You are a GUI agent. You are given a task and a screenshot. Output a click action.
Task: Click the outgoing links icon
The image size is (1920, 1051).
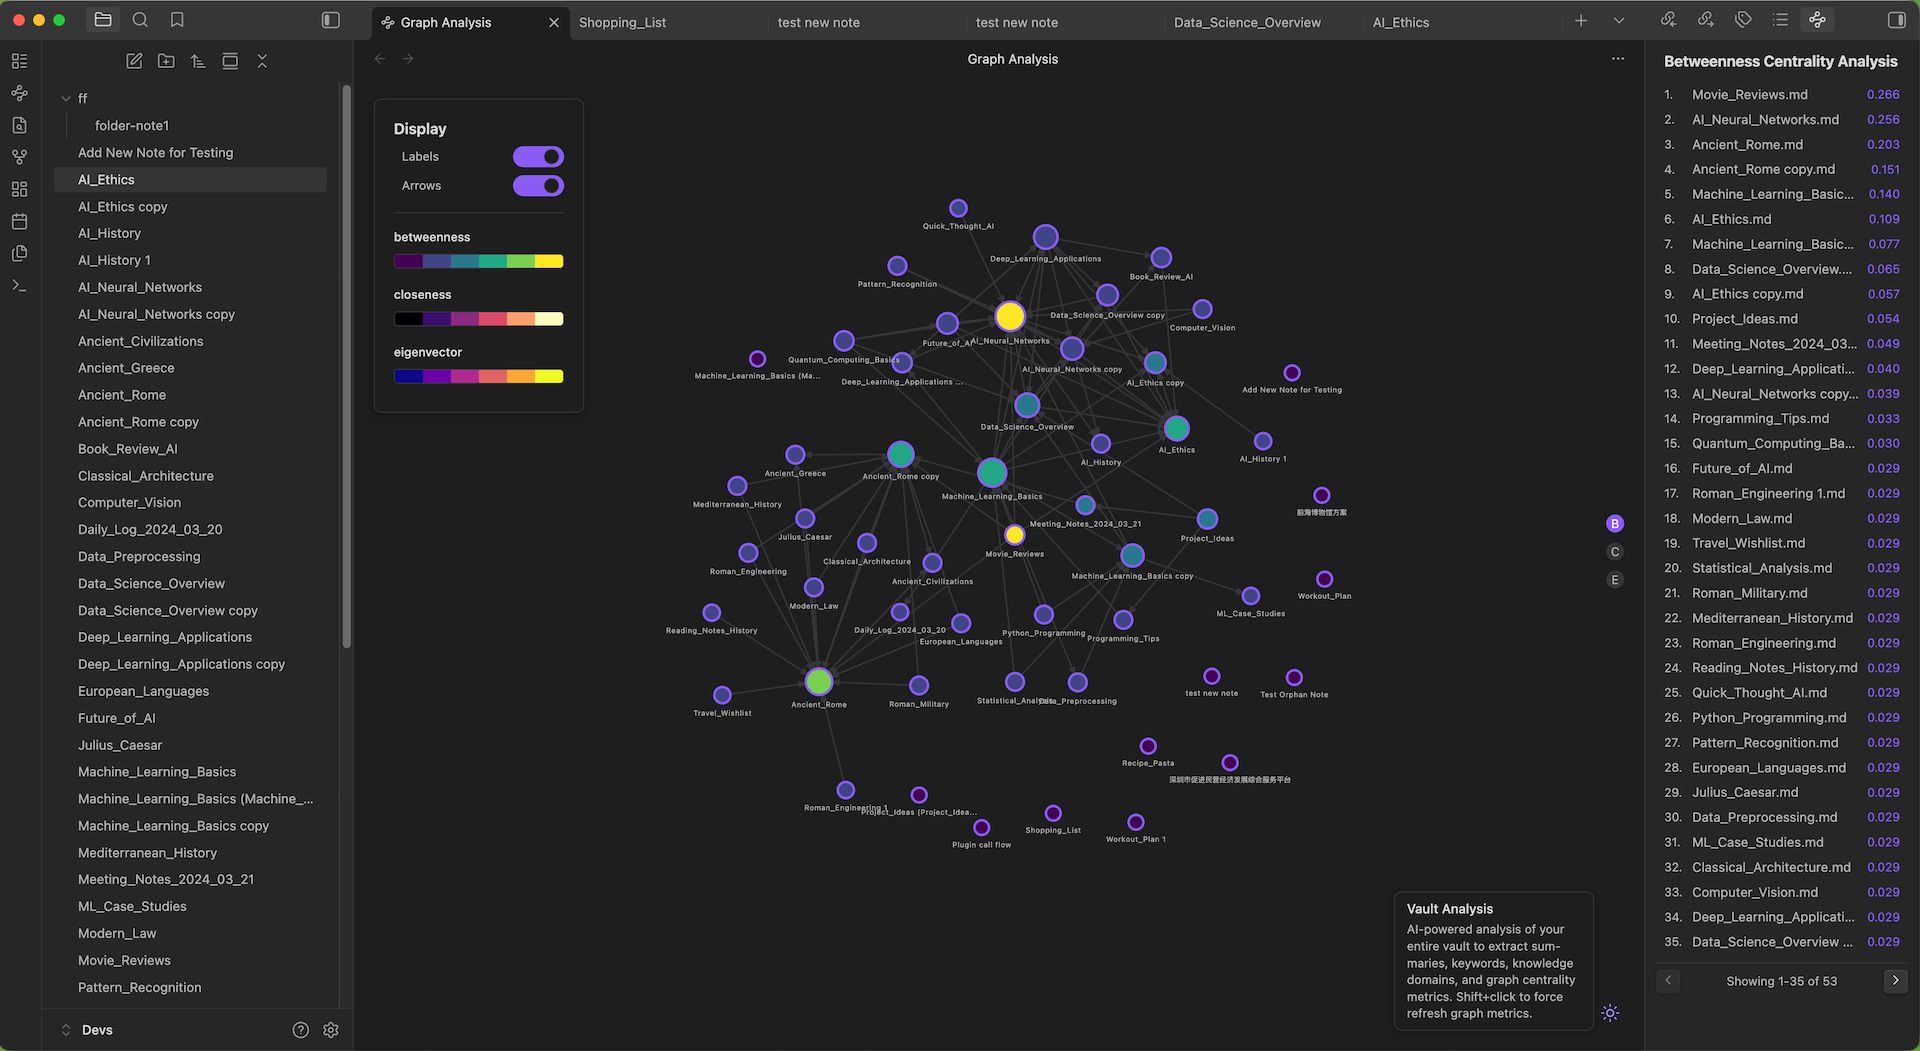(x=1704, y=19)
